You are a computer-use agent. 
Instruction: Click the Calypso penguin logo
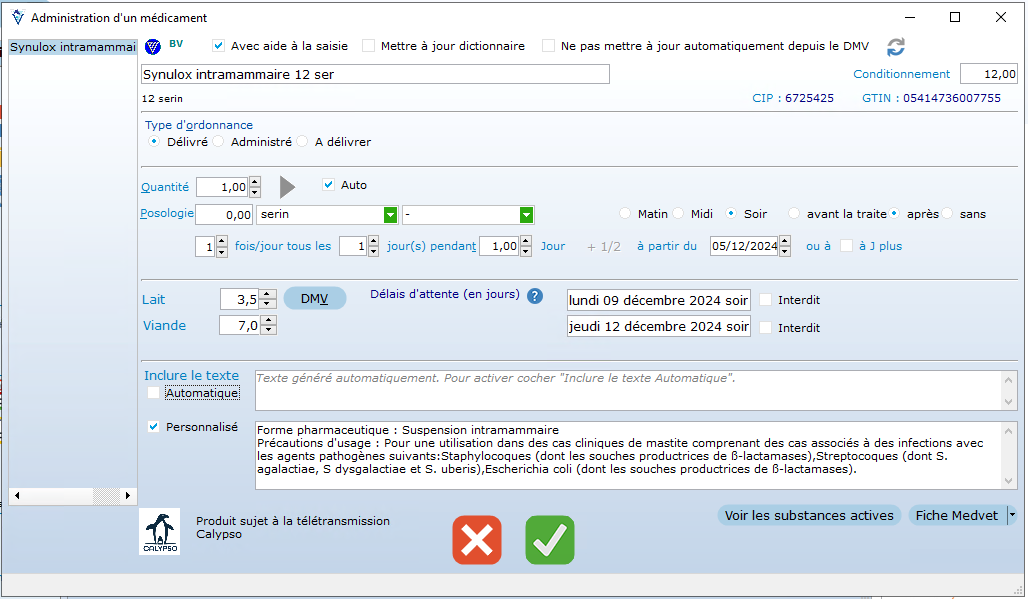pos(159,531)
